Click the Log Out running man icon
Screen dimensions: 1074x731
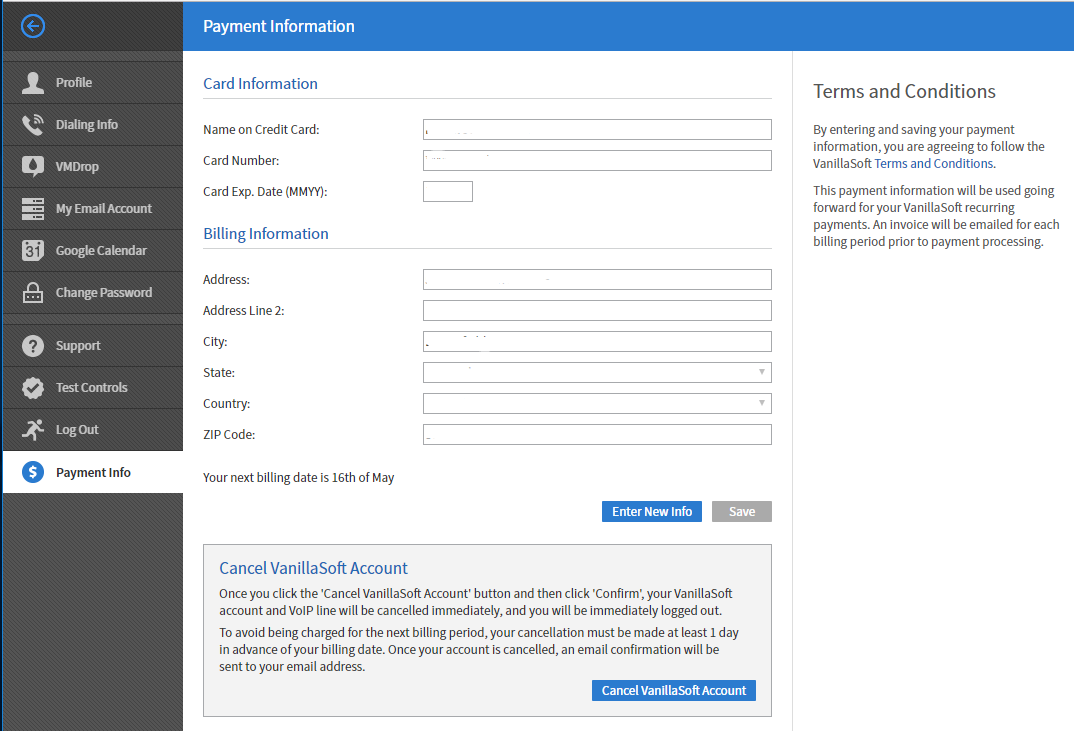[x=32, y=430]
